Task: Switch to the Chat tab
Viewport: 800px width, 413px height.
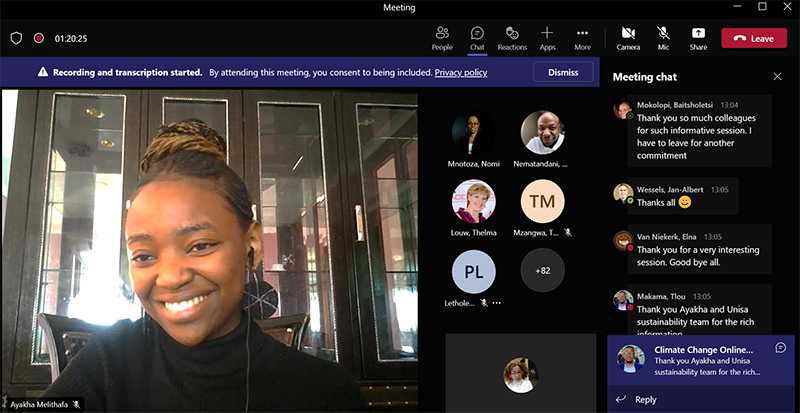Action: 477,38
